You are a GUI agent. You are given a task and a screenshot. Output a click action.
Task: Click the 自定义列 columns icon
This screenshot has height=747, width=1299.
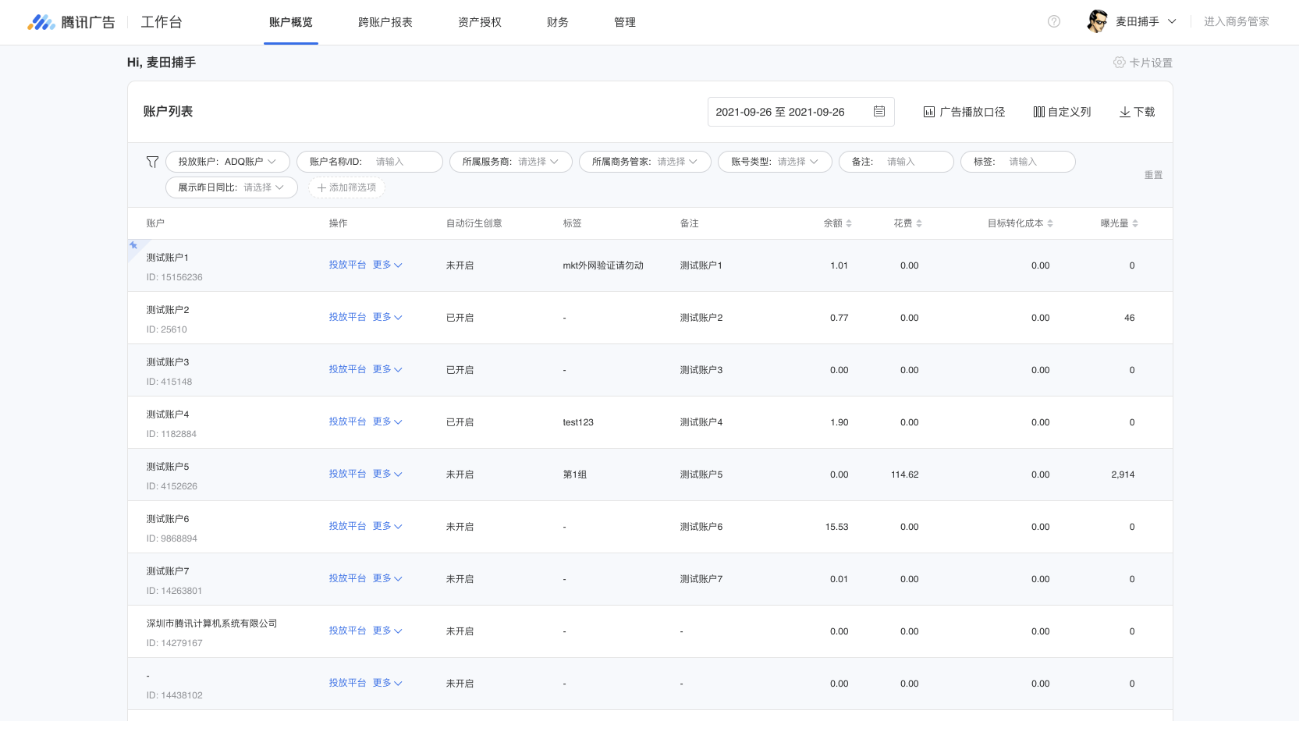pos(1039,112)
